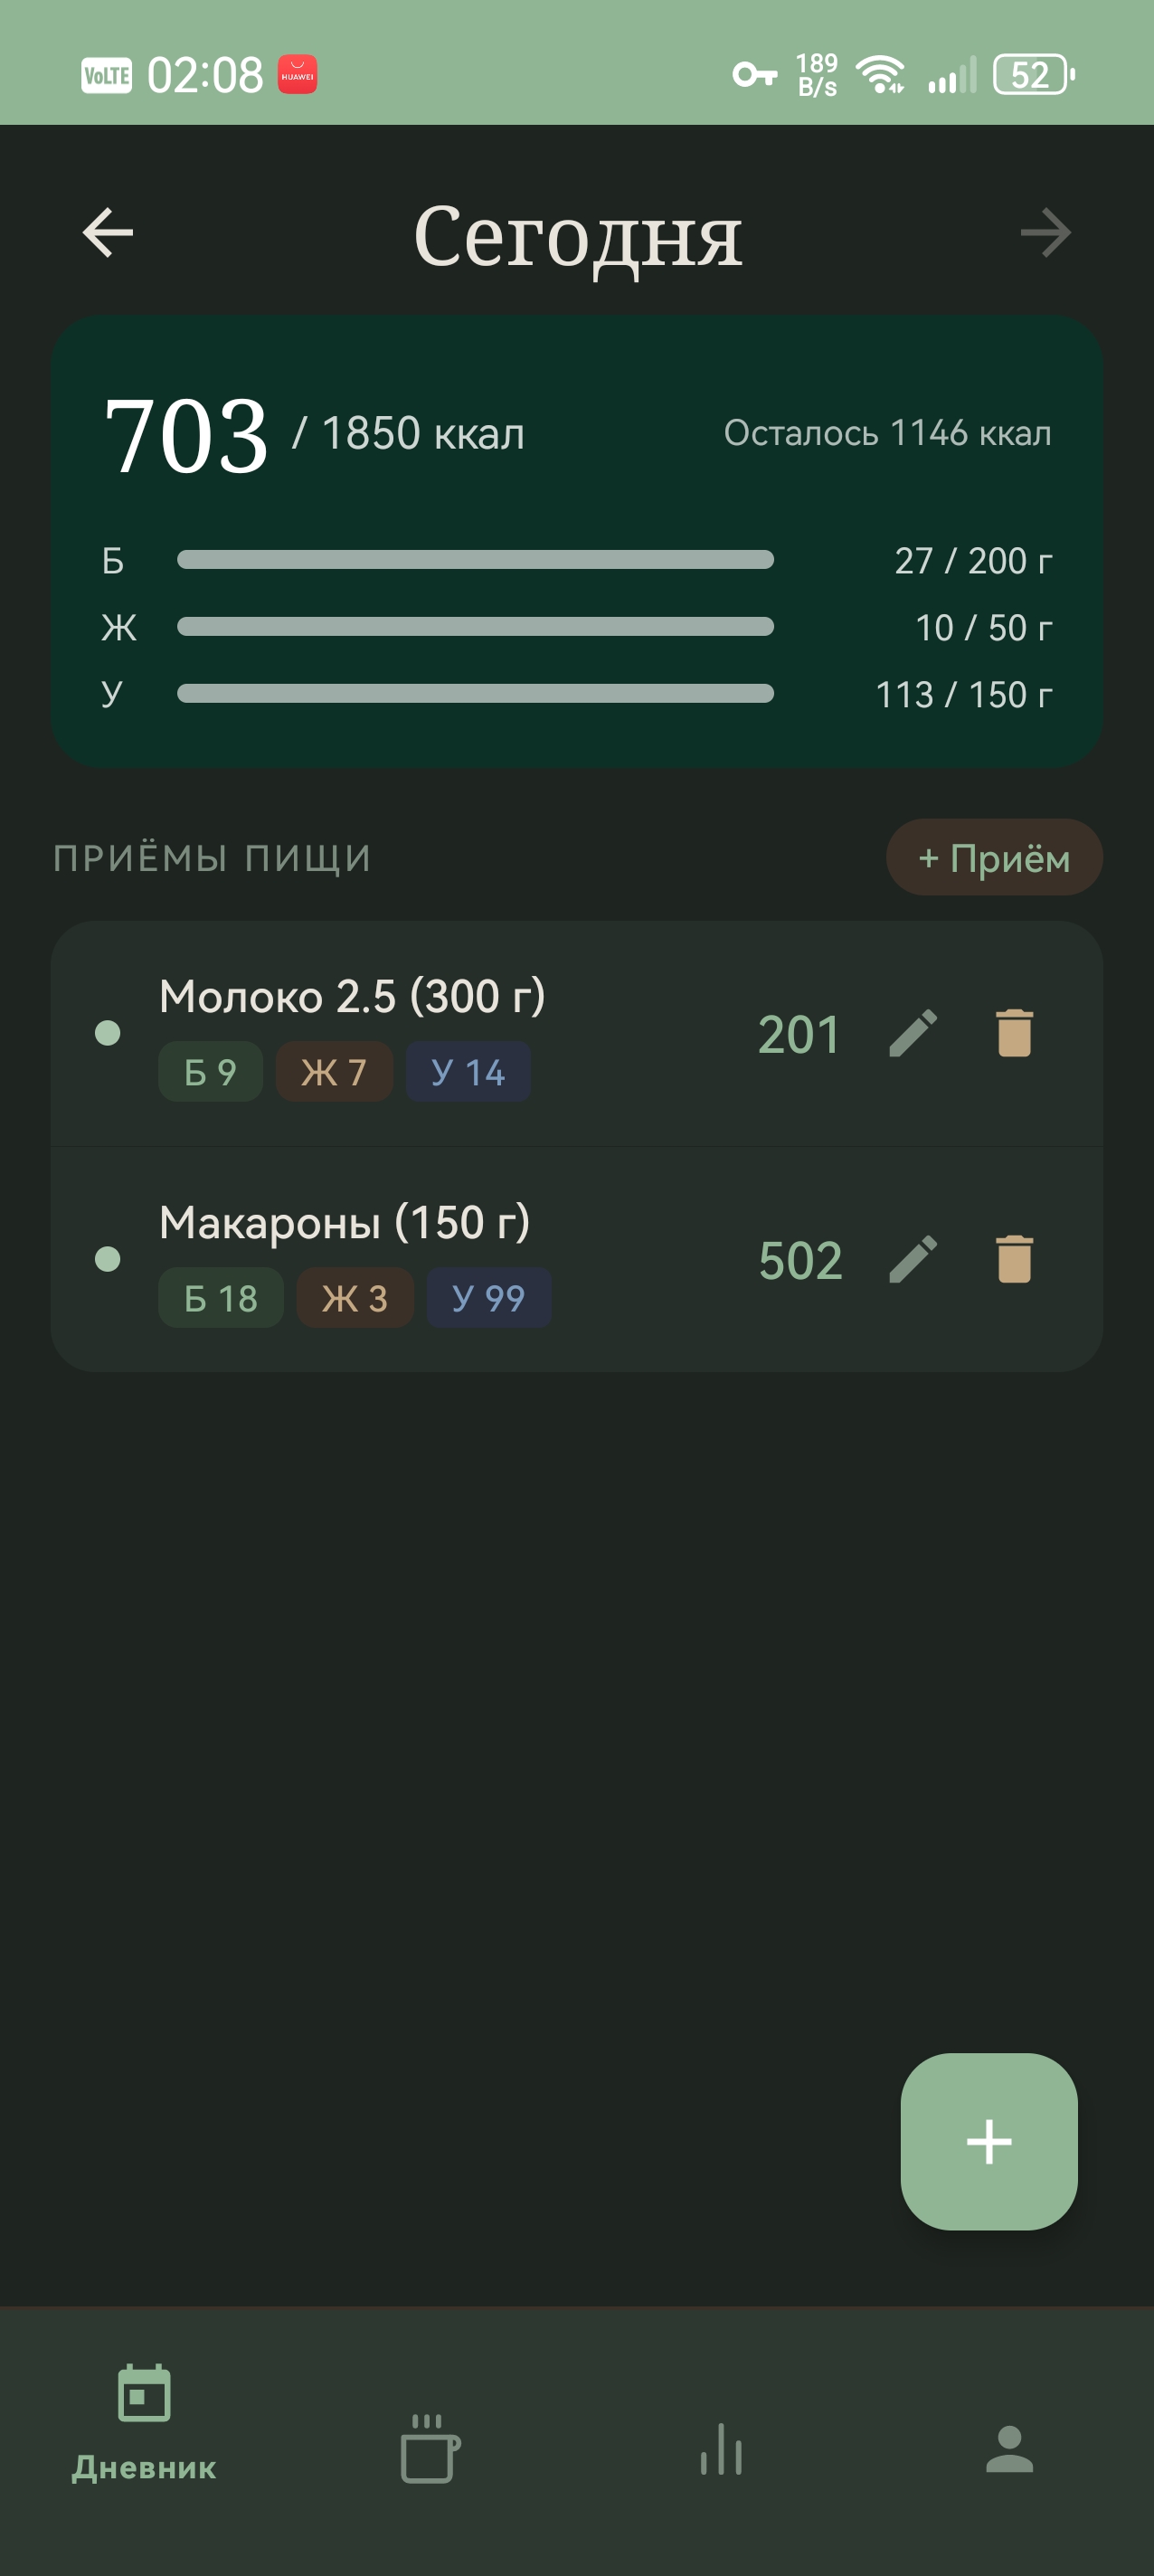The width and height of the screenshot is (1154, 2576).
Task: Open the Молоко 2.5 (300 г) item
Action: 352,997
